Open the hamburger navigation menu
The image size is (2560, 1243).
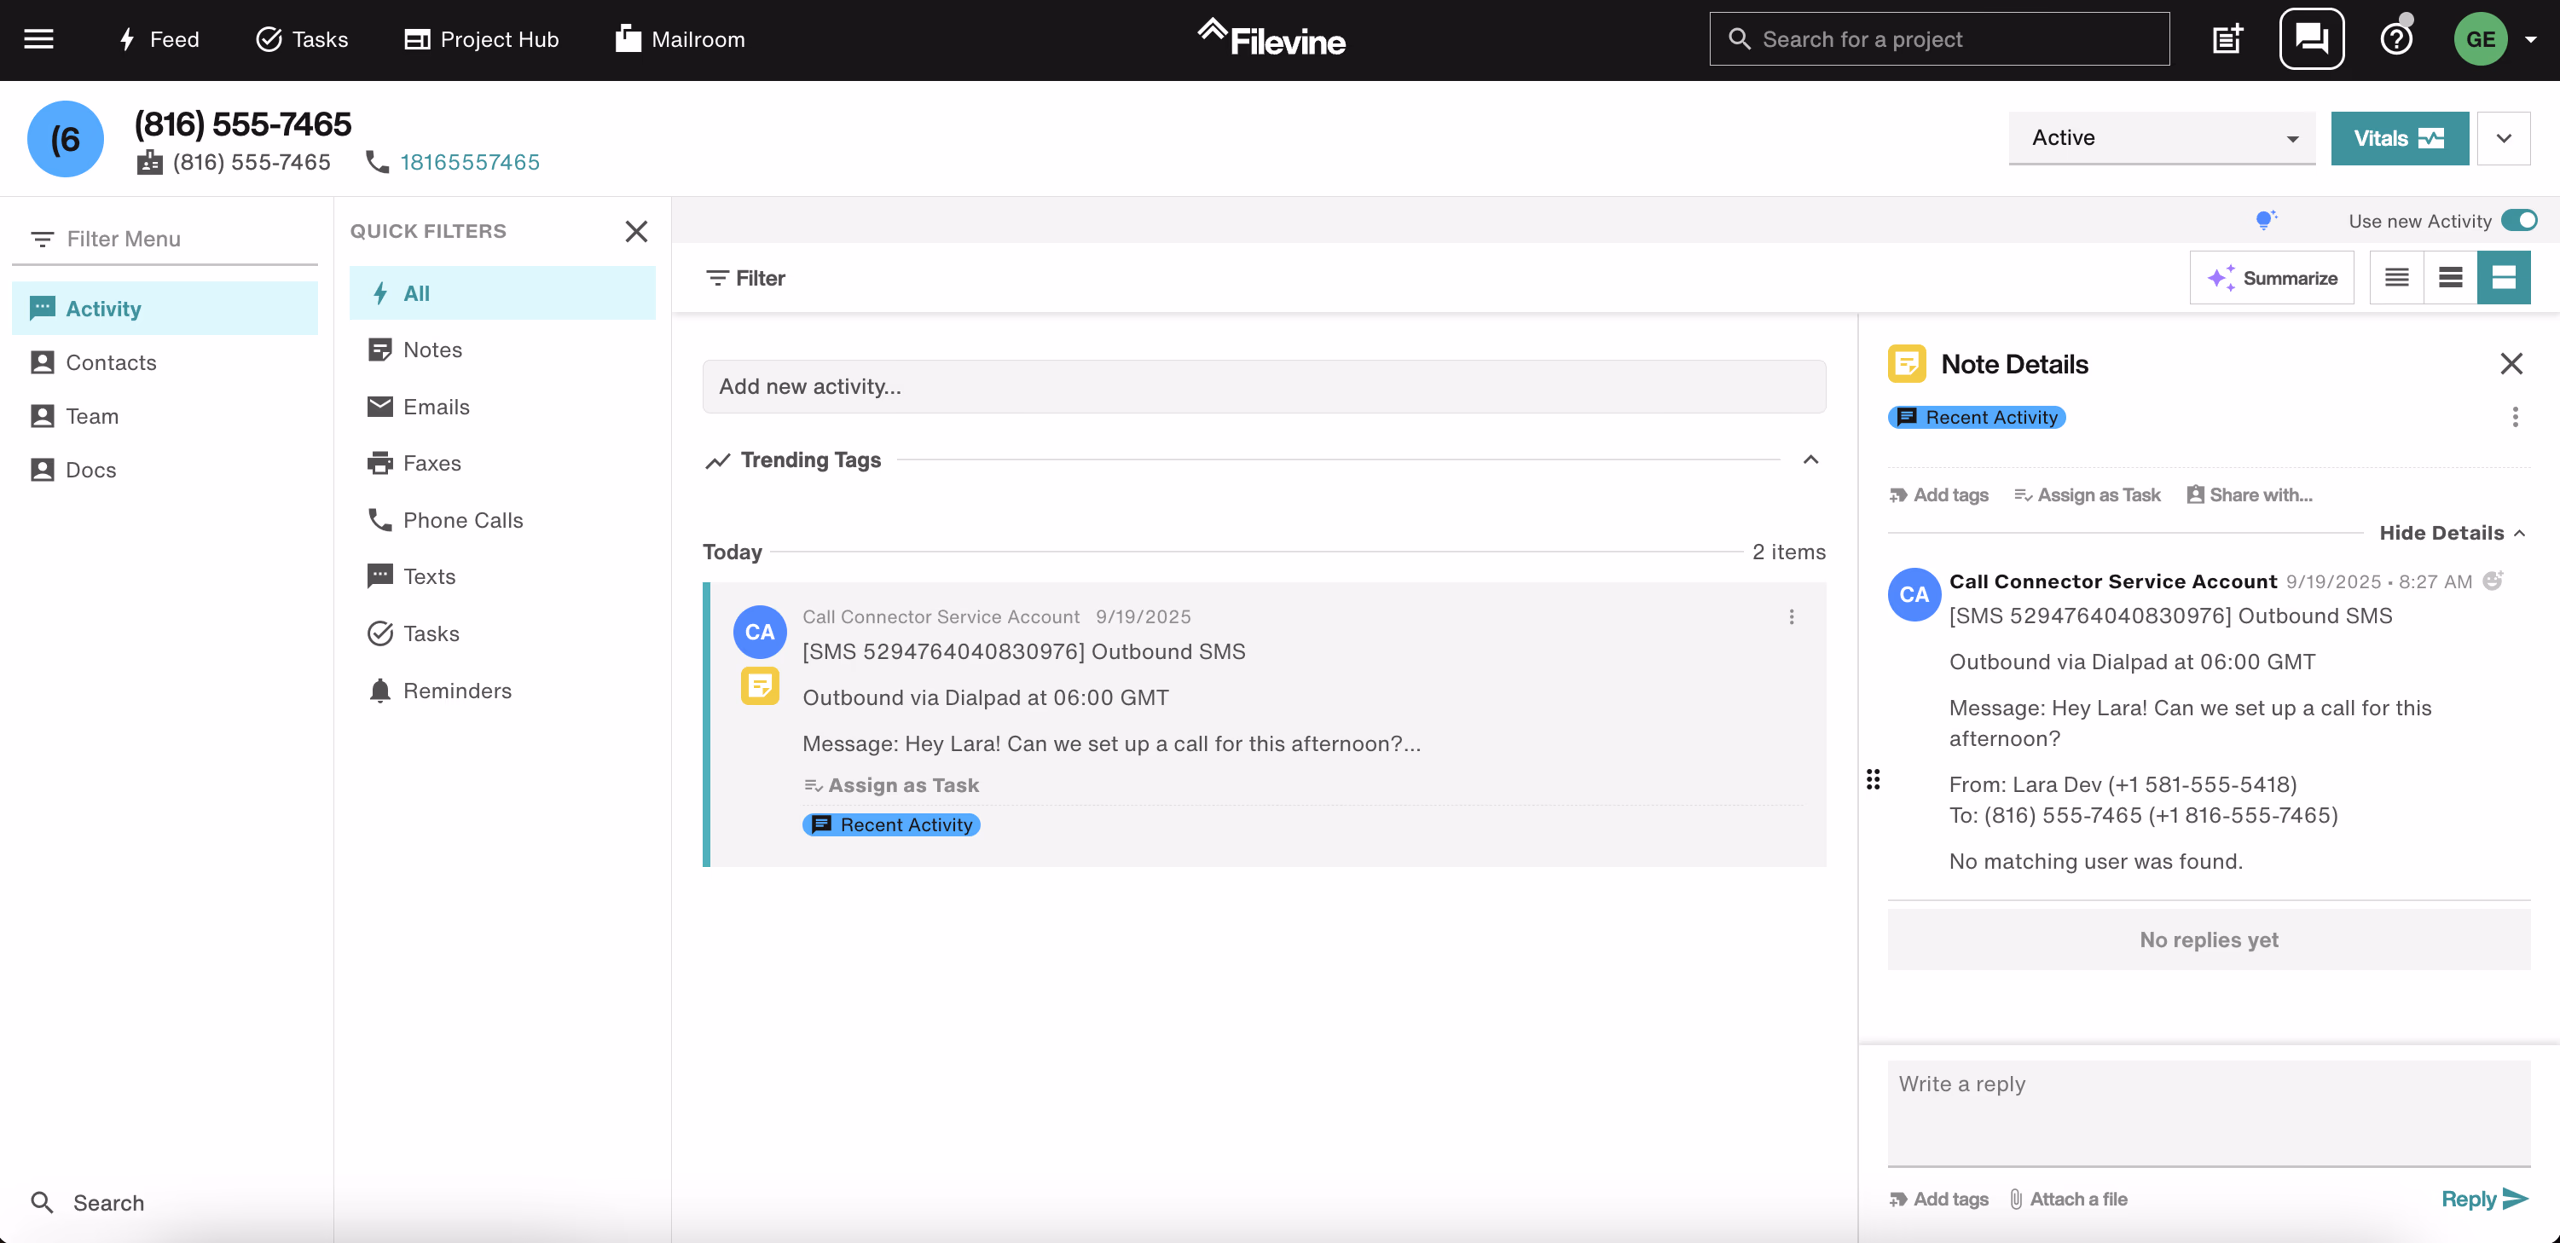point(39,38)
